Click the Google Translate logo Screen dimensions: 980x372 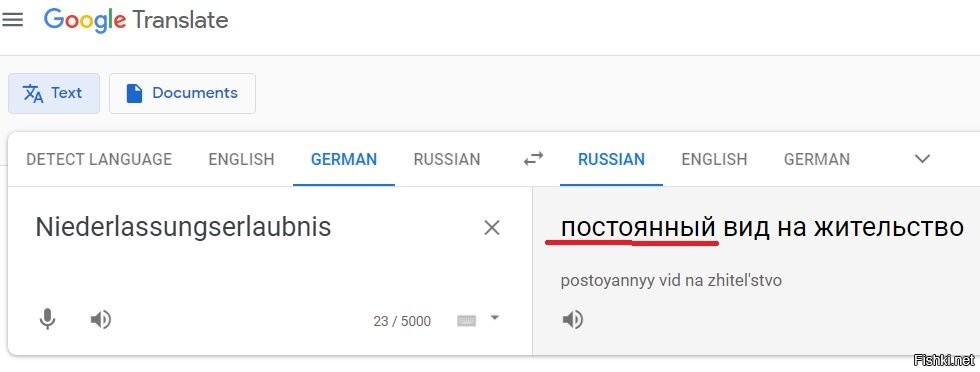click(136, 20)
